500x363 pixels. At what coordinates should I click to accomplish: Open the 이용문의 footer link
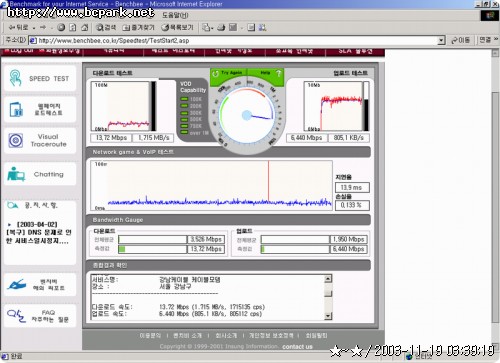[150, 335]
